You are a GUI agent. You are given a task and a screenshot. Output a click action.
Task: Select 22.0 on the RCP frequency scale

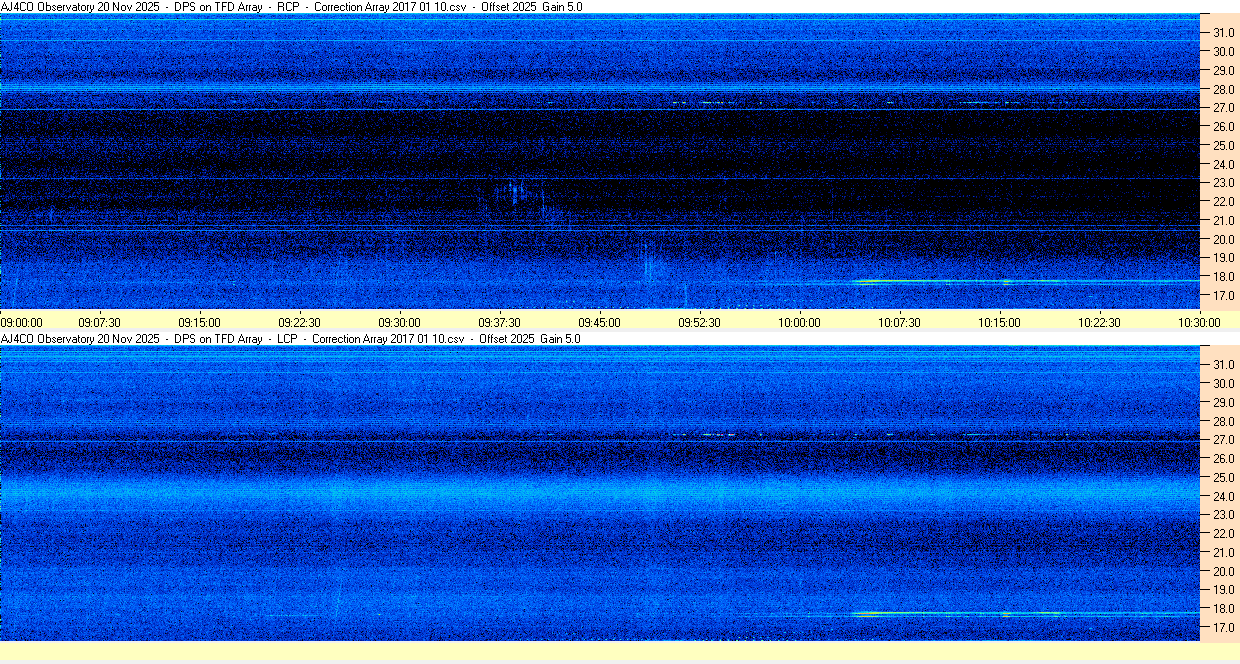pyautogui.click(x=1223, y=202)
